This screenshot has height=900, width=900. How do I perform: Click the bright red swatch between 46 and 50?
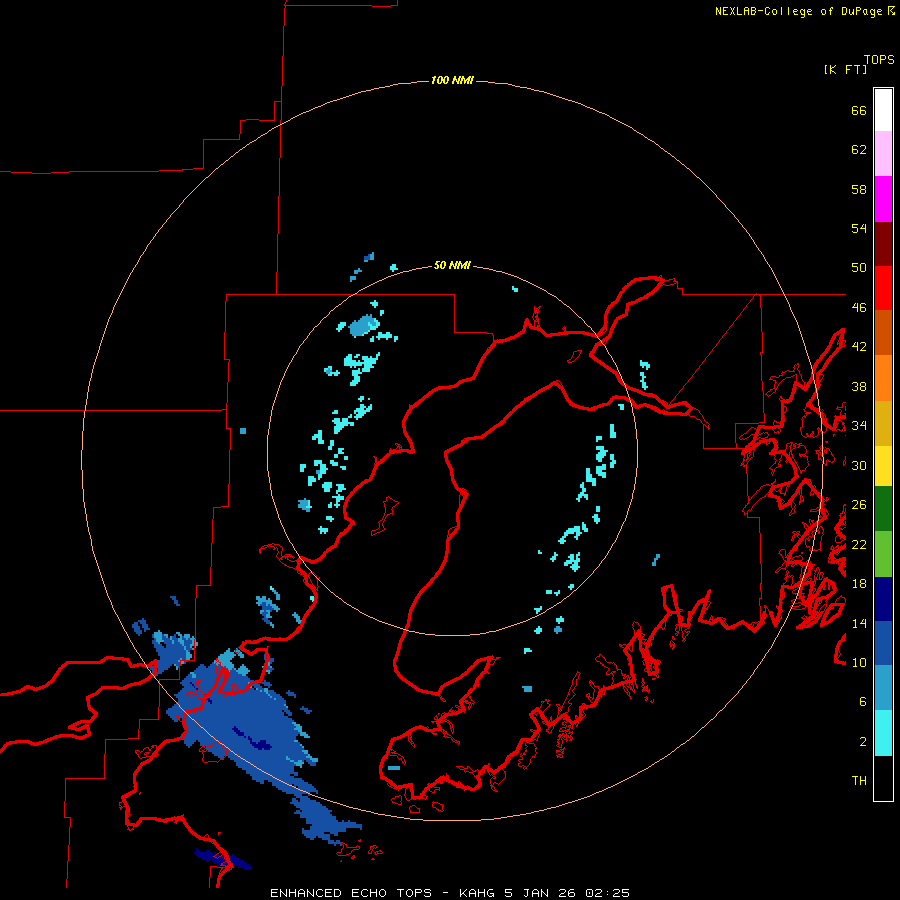[x=883, y=288]
